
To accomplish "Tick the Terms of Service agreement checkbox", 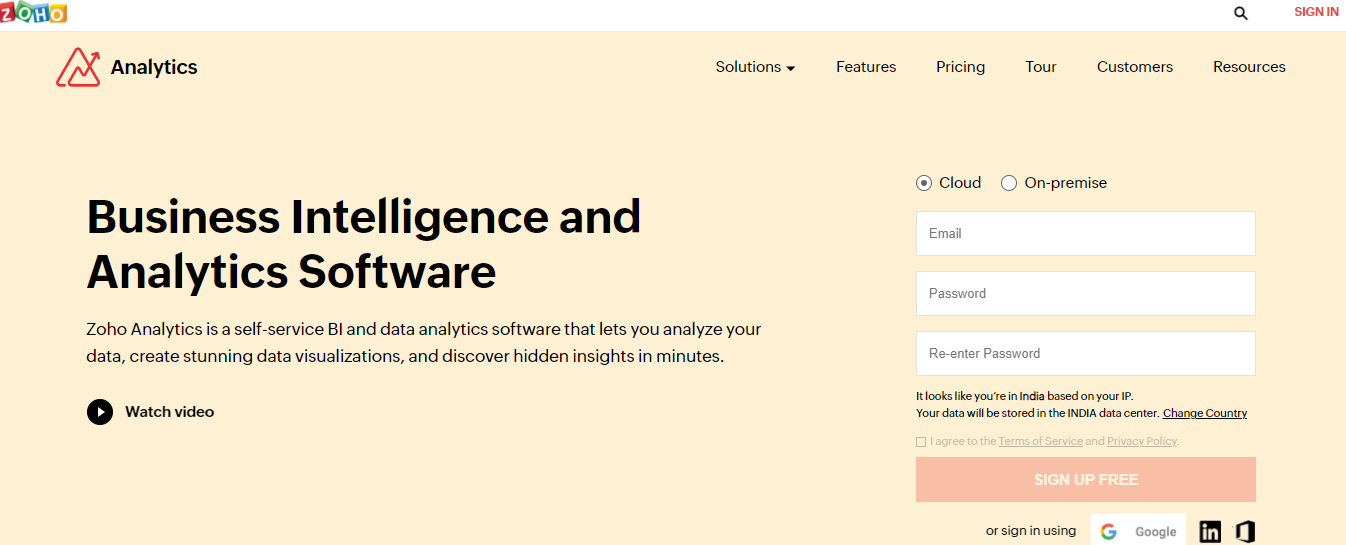I will [921, 442].
